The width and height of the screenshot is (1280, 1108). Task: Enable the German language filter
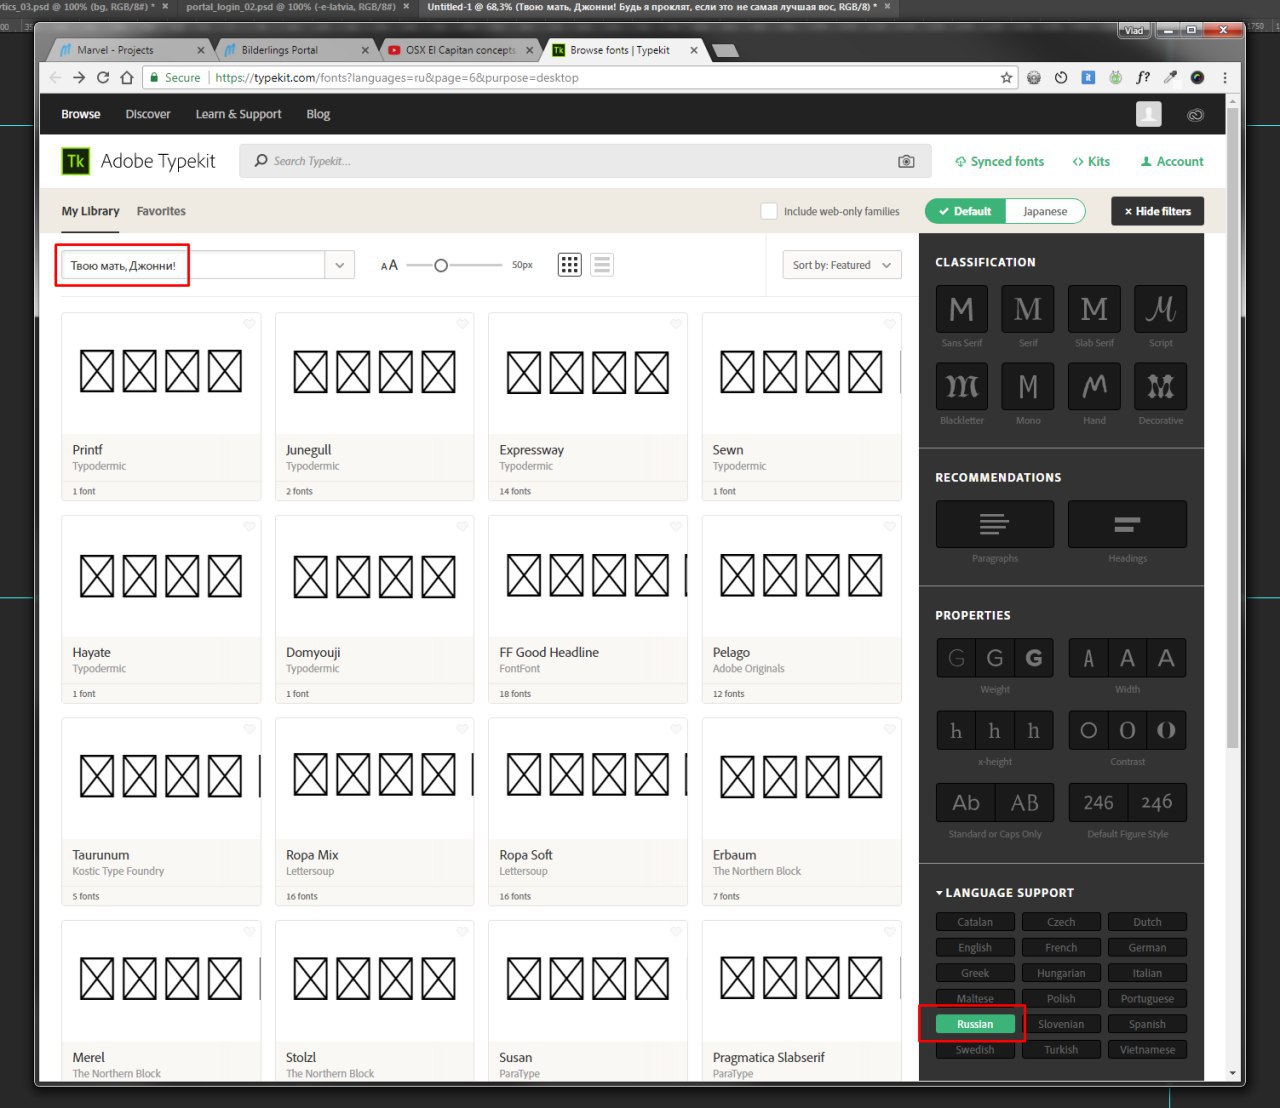(1147, 947)
